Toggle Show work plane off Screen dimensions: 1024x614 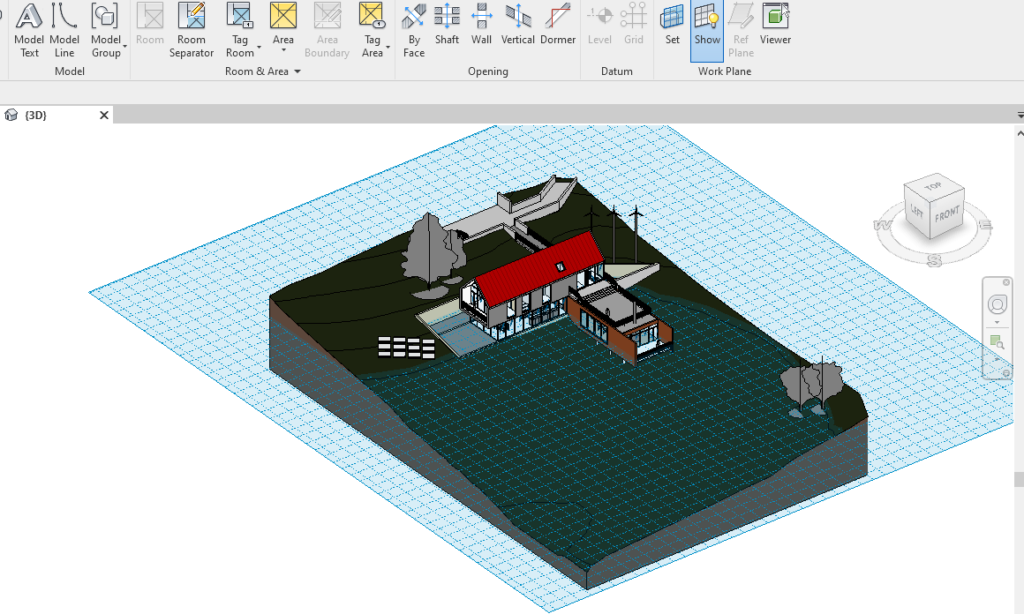pyautogui.click(x=707, y=30)
